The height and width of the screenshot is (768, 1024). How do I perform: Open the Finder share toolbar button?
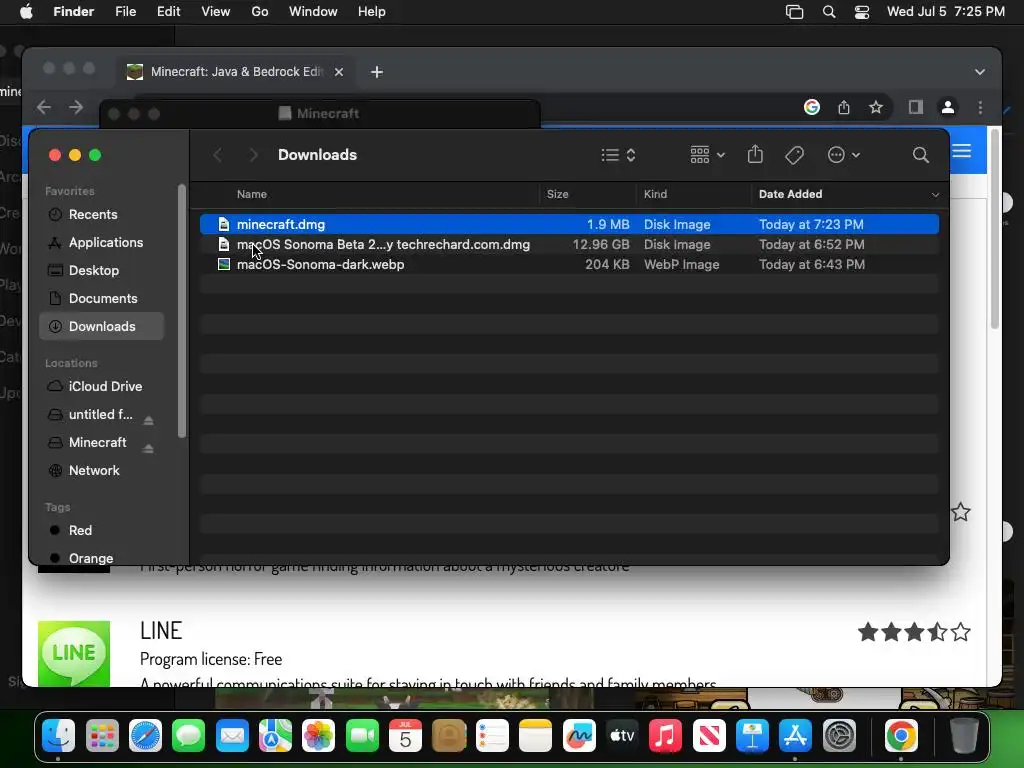click(755, 155)
